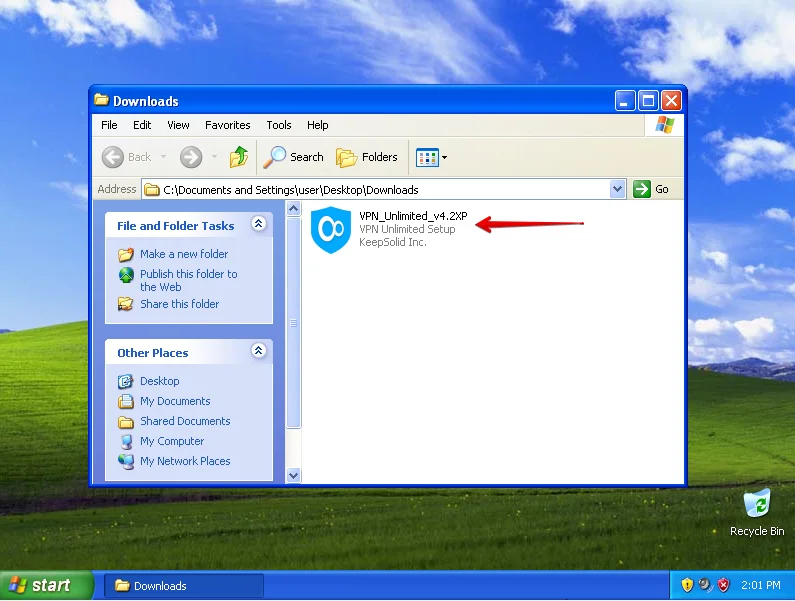Click the green Go button
This screenshot has width=795, height=601.
coord(651,189)
